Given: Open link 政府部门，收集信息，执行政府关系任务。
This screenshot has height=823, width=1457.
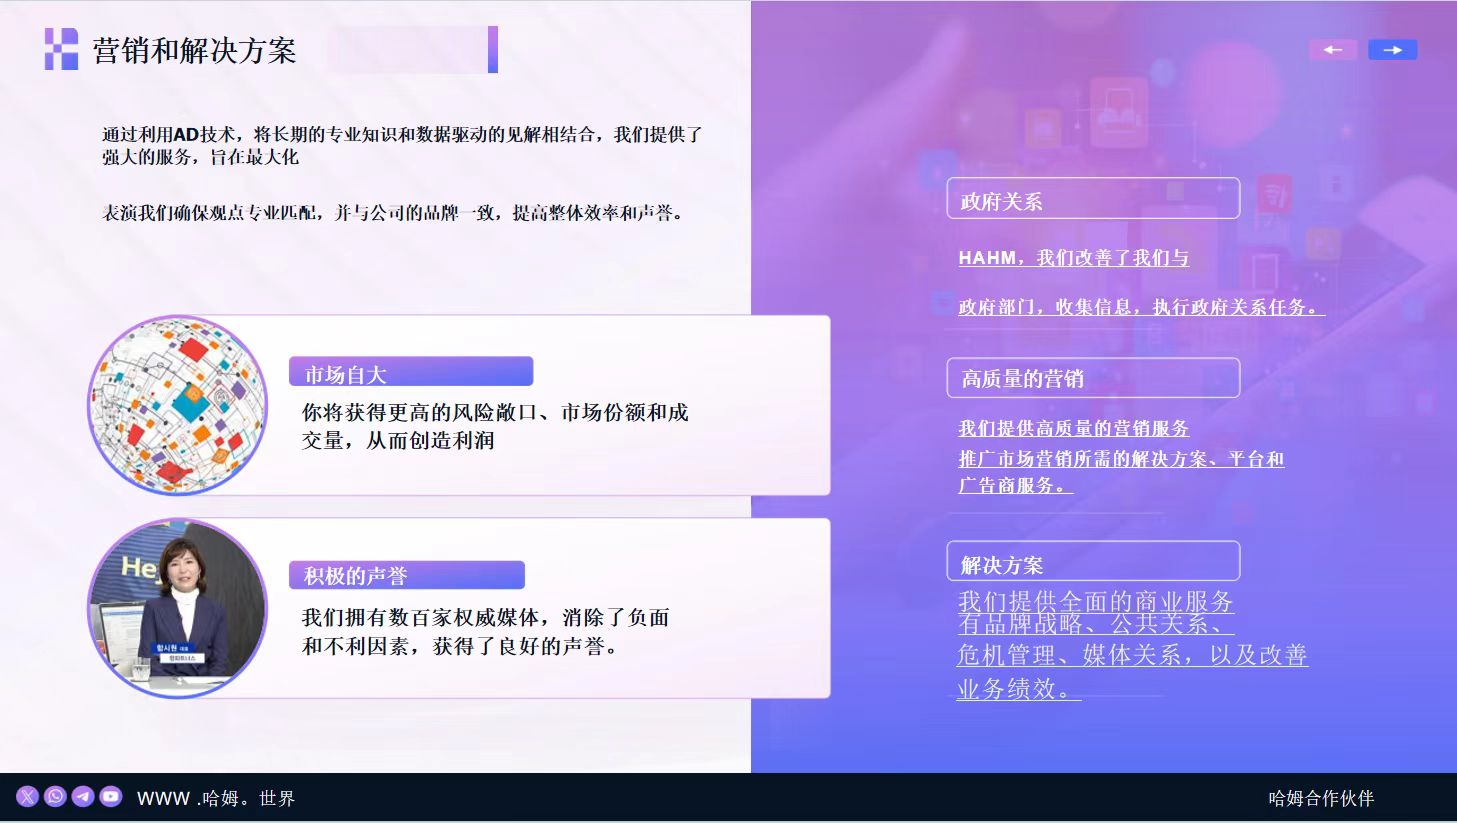Looking at the screenshot, I should pyautogui.click(x=1141, y=307).
